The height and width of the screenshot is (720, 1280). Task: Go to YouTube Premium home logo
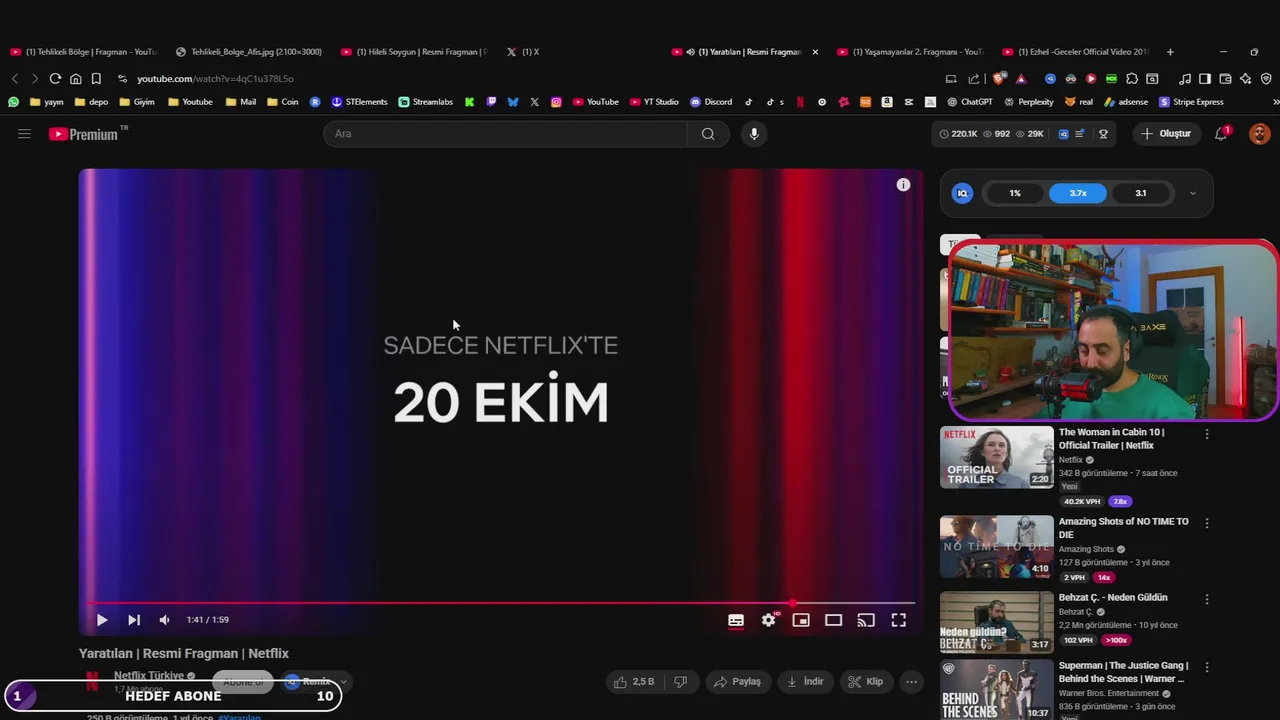click(88, 134)
